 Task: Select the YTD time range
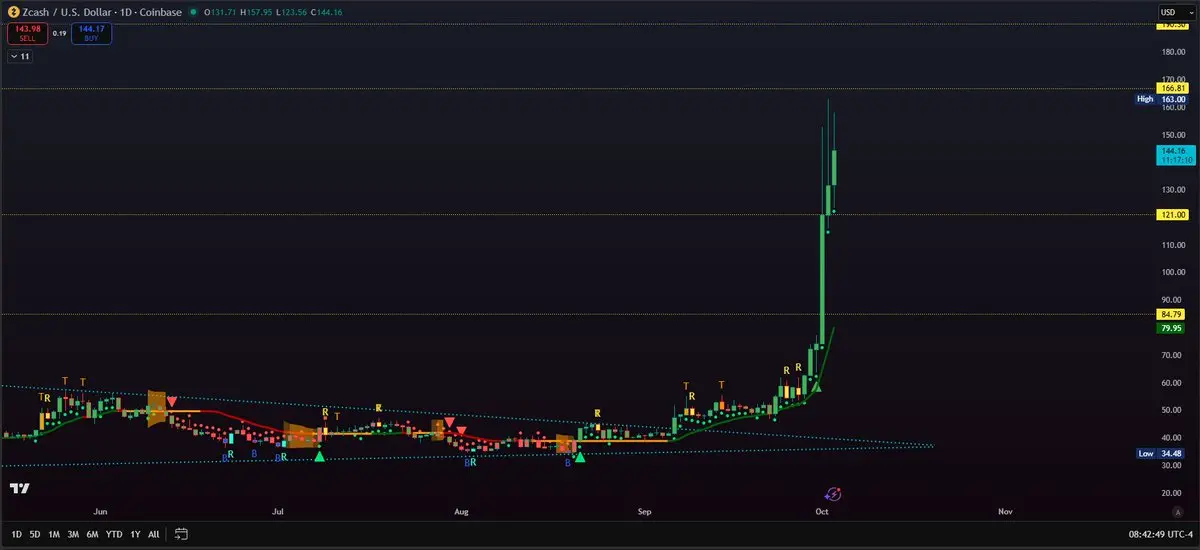pyautogui.click(x=114, y=534)
